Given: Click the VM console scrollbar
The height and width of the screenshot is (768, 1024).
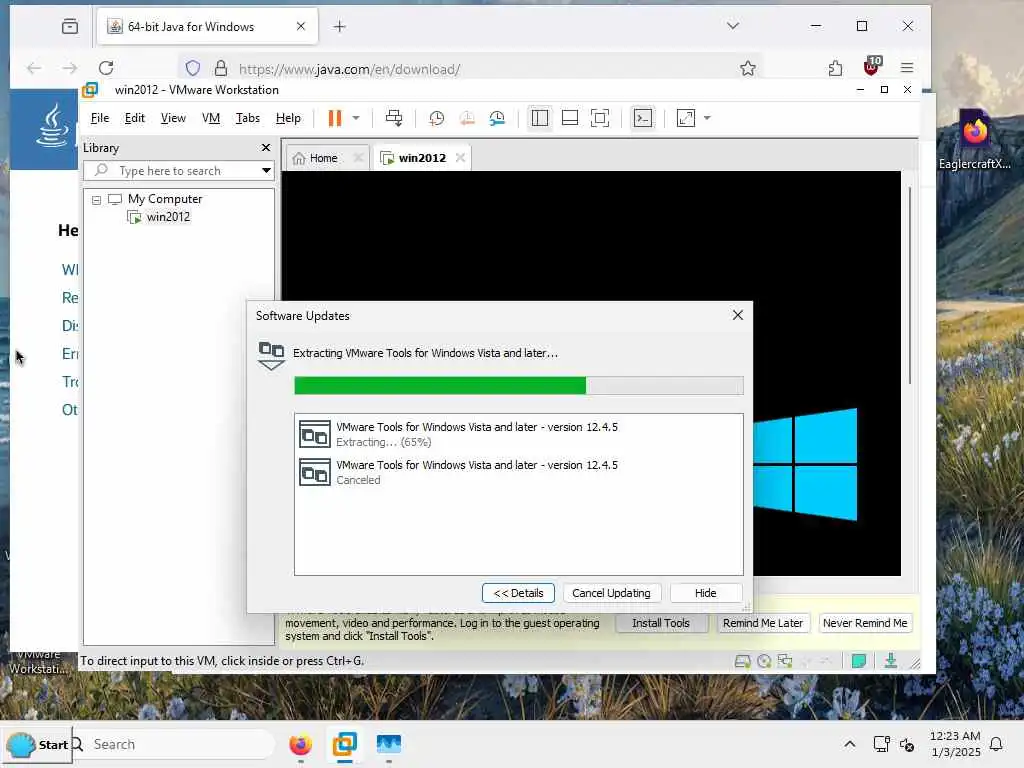Looking at the screenshot, I should (910, 285).
